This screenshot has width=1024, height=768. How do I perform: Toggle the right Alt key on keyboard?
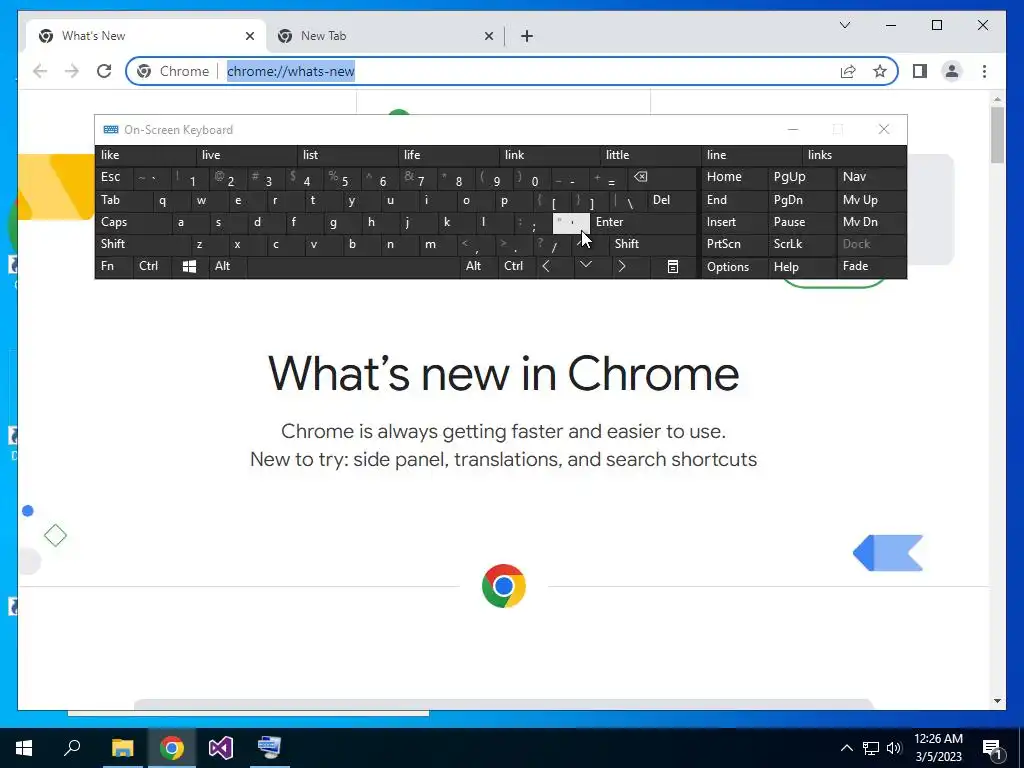point(479,266)
